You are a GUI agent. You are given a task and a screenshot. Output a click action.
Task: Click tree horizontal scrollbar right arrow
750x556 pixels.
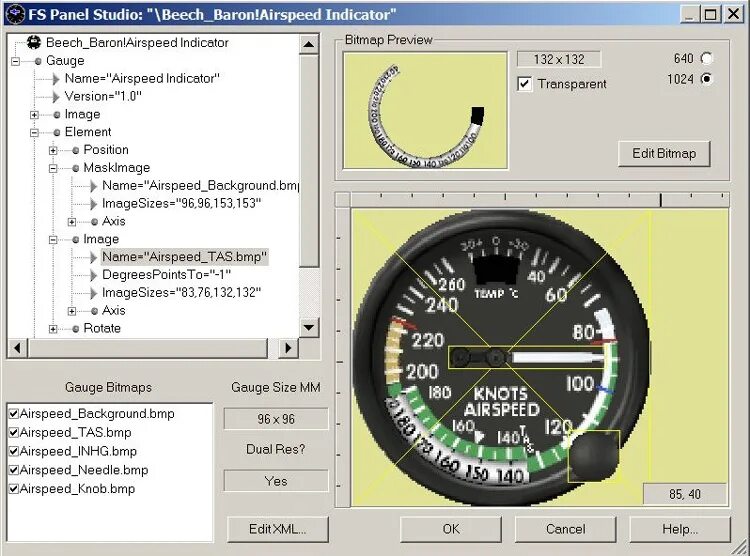tap(288, 348)
